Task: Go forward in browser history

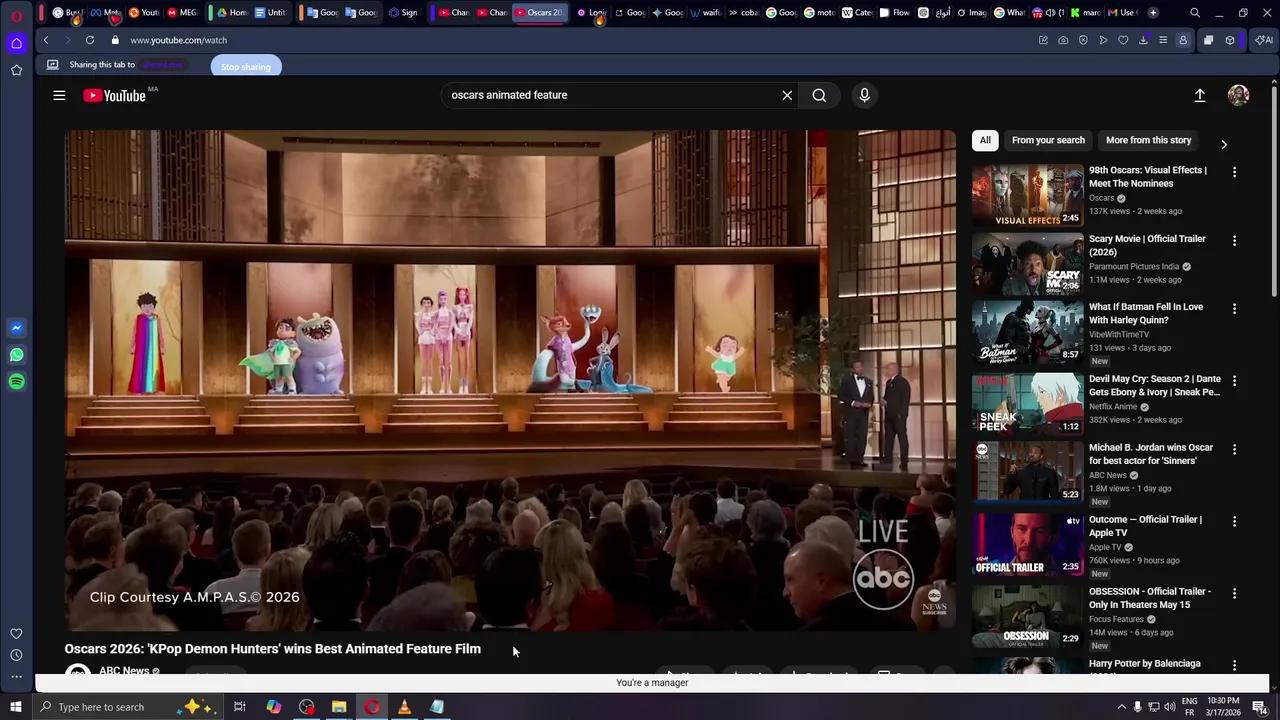Action: 67,40
